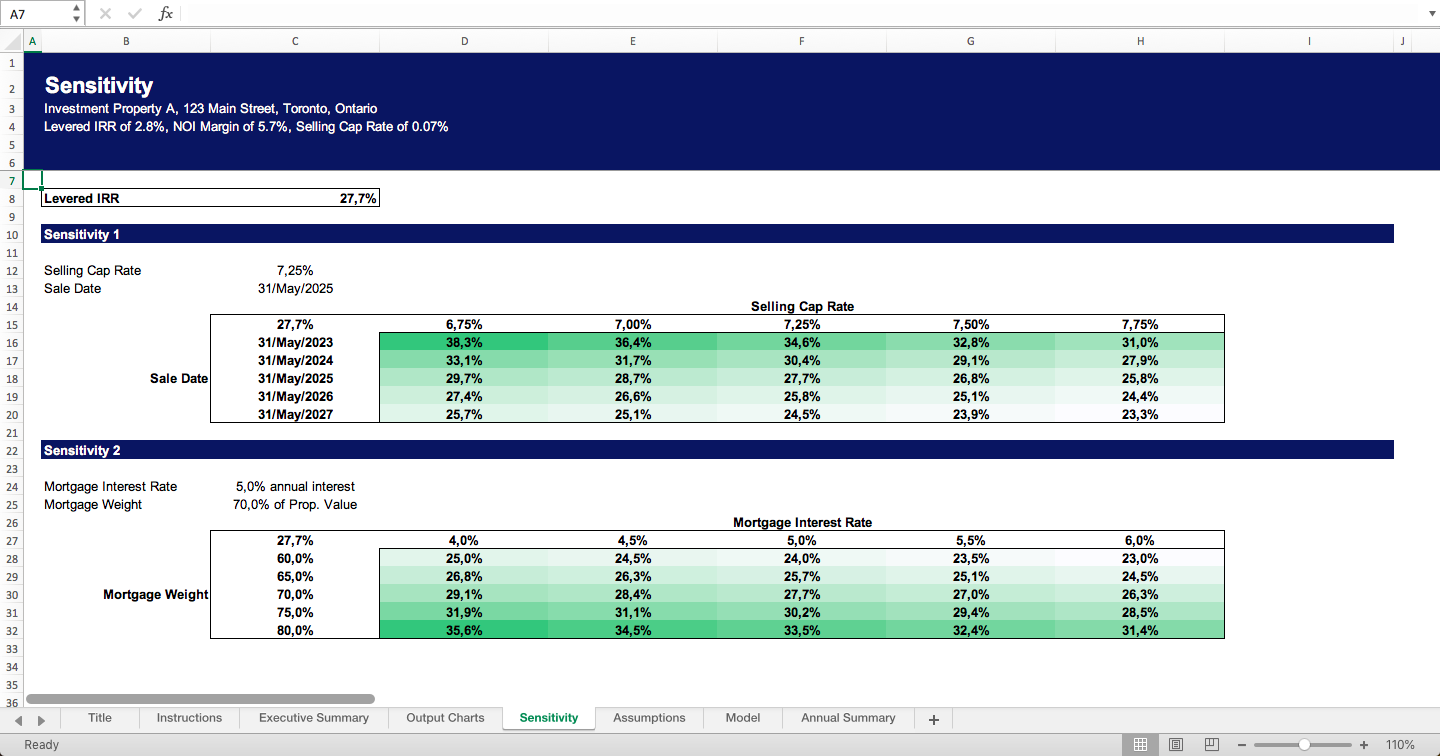Screen dimensions: 1440x756
Task: Click the previous sheet navigation arrow
Action: 18,718
